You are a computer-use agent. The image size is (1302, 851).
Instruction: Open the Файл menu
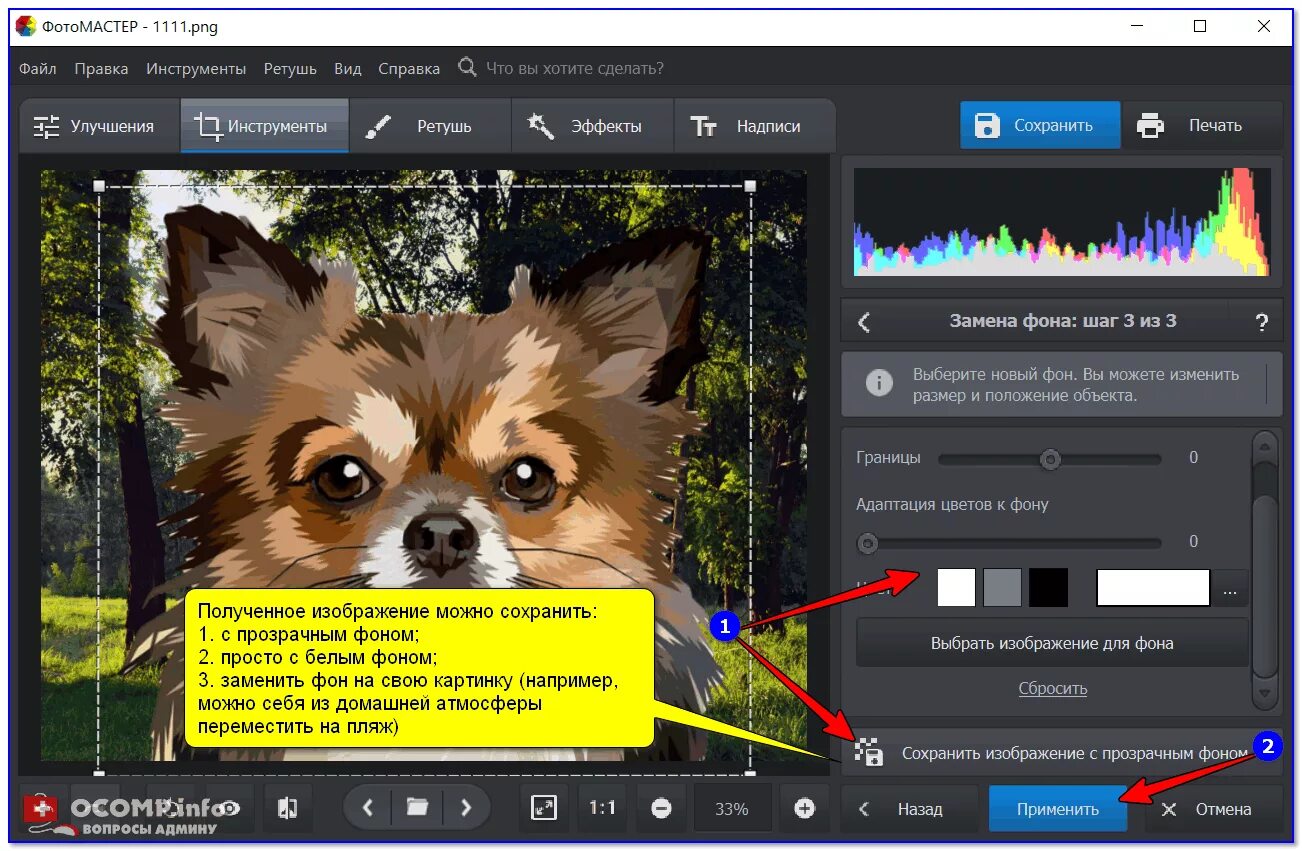[38, 69]
